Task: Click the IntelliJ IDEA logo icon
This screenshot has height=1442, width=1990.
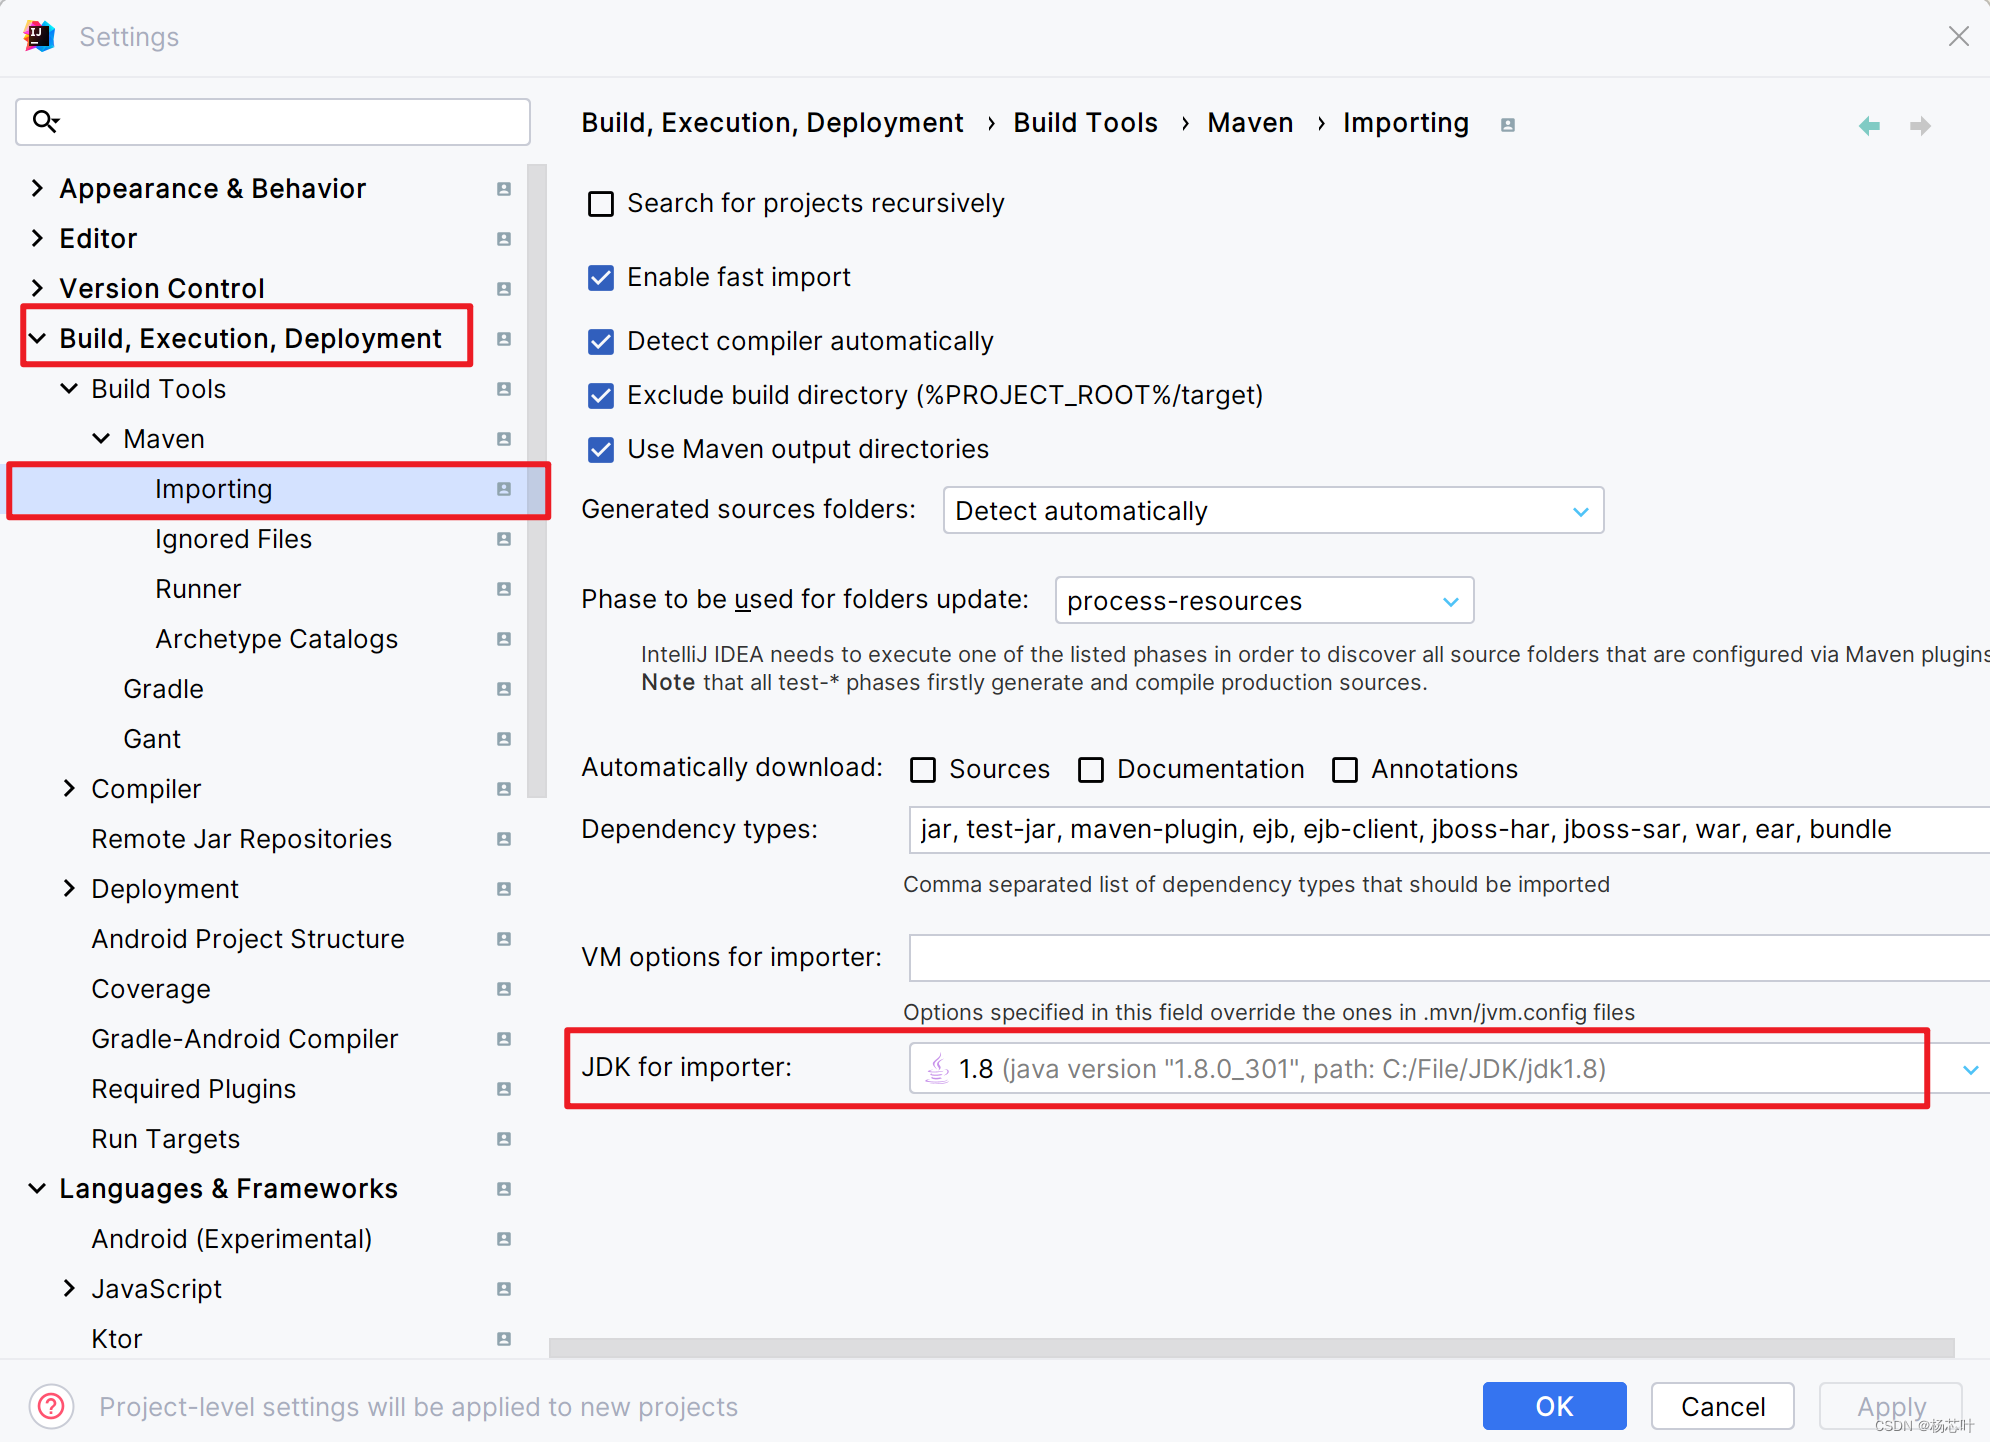Action: point(39,37)
